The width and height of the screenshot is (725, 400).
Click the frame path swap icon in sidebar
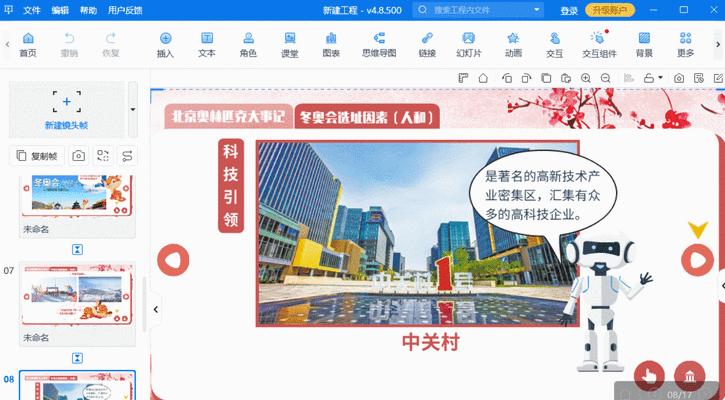coord(127,156)
